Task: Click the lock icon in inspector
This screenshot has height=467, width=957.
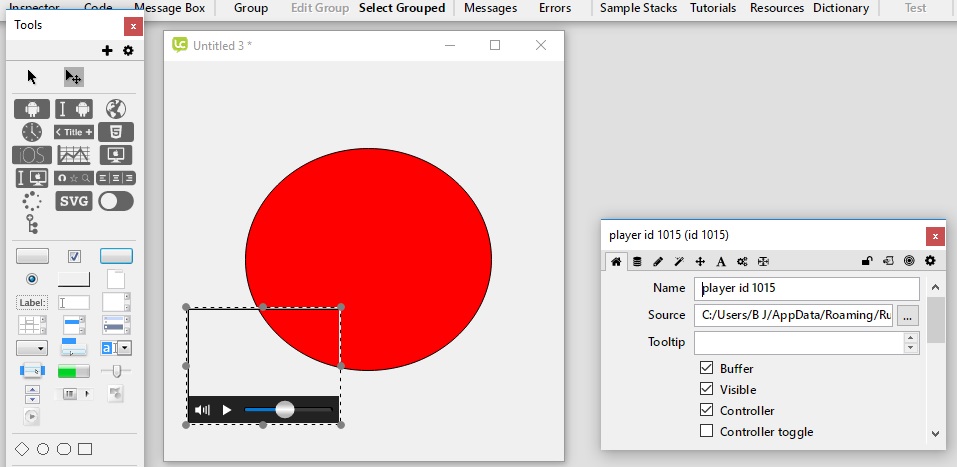Action: 867,261
